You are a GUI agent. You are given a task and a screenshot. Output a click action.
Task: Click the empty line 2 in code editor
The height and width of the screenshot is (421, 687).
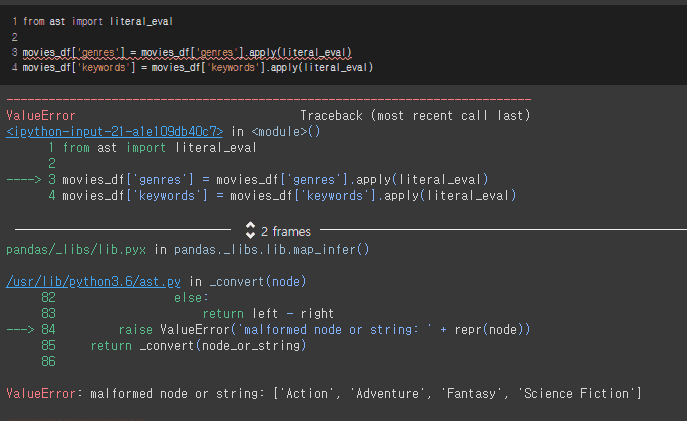(100, 35)
